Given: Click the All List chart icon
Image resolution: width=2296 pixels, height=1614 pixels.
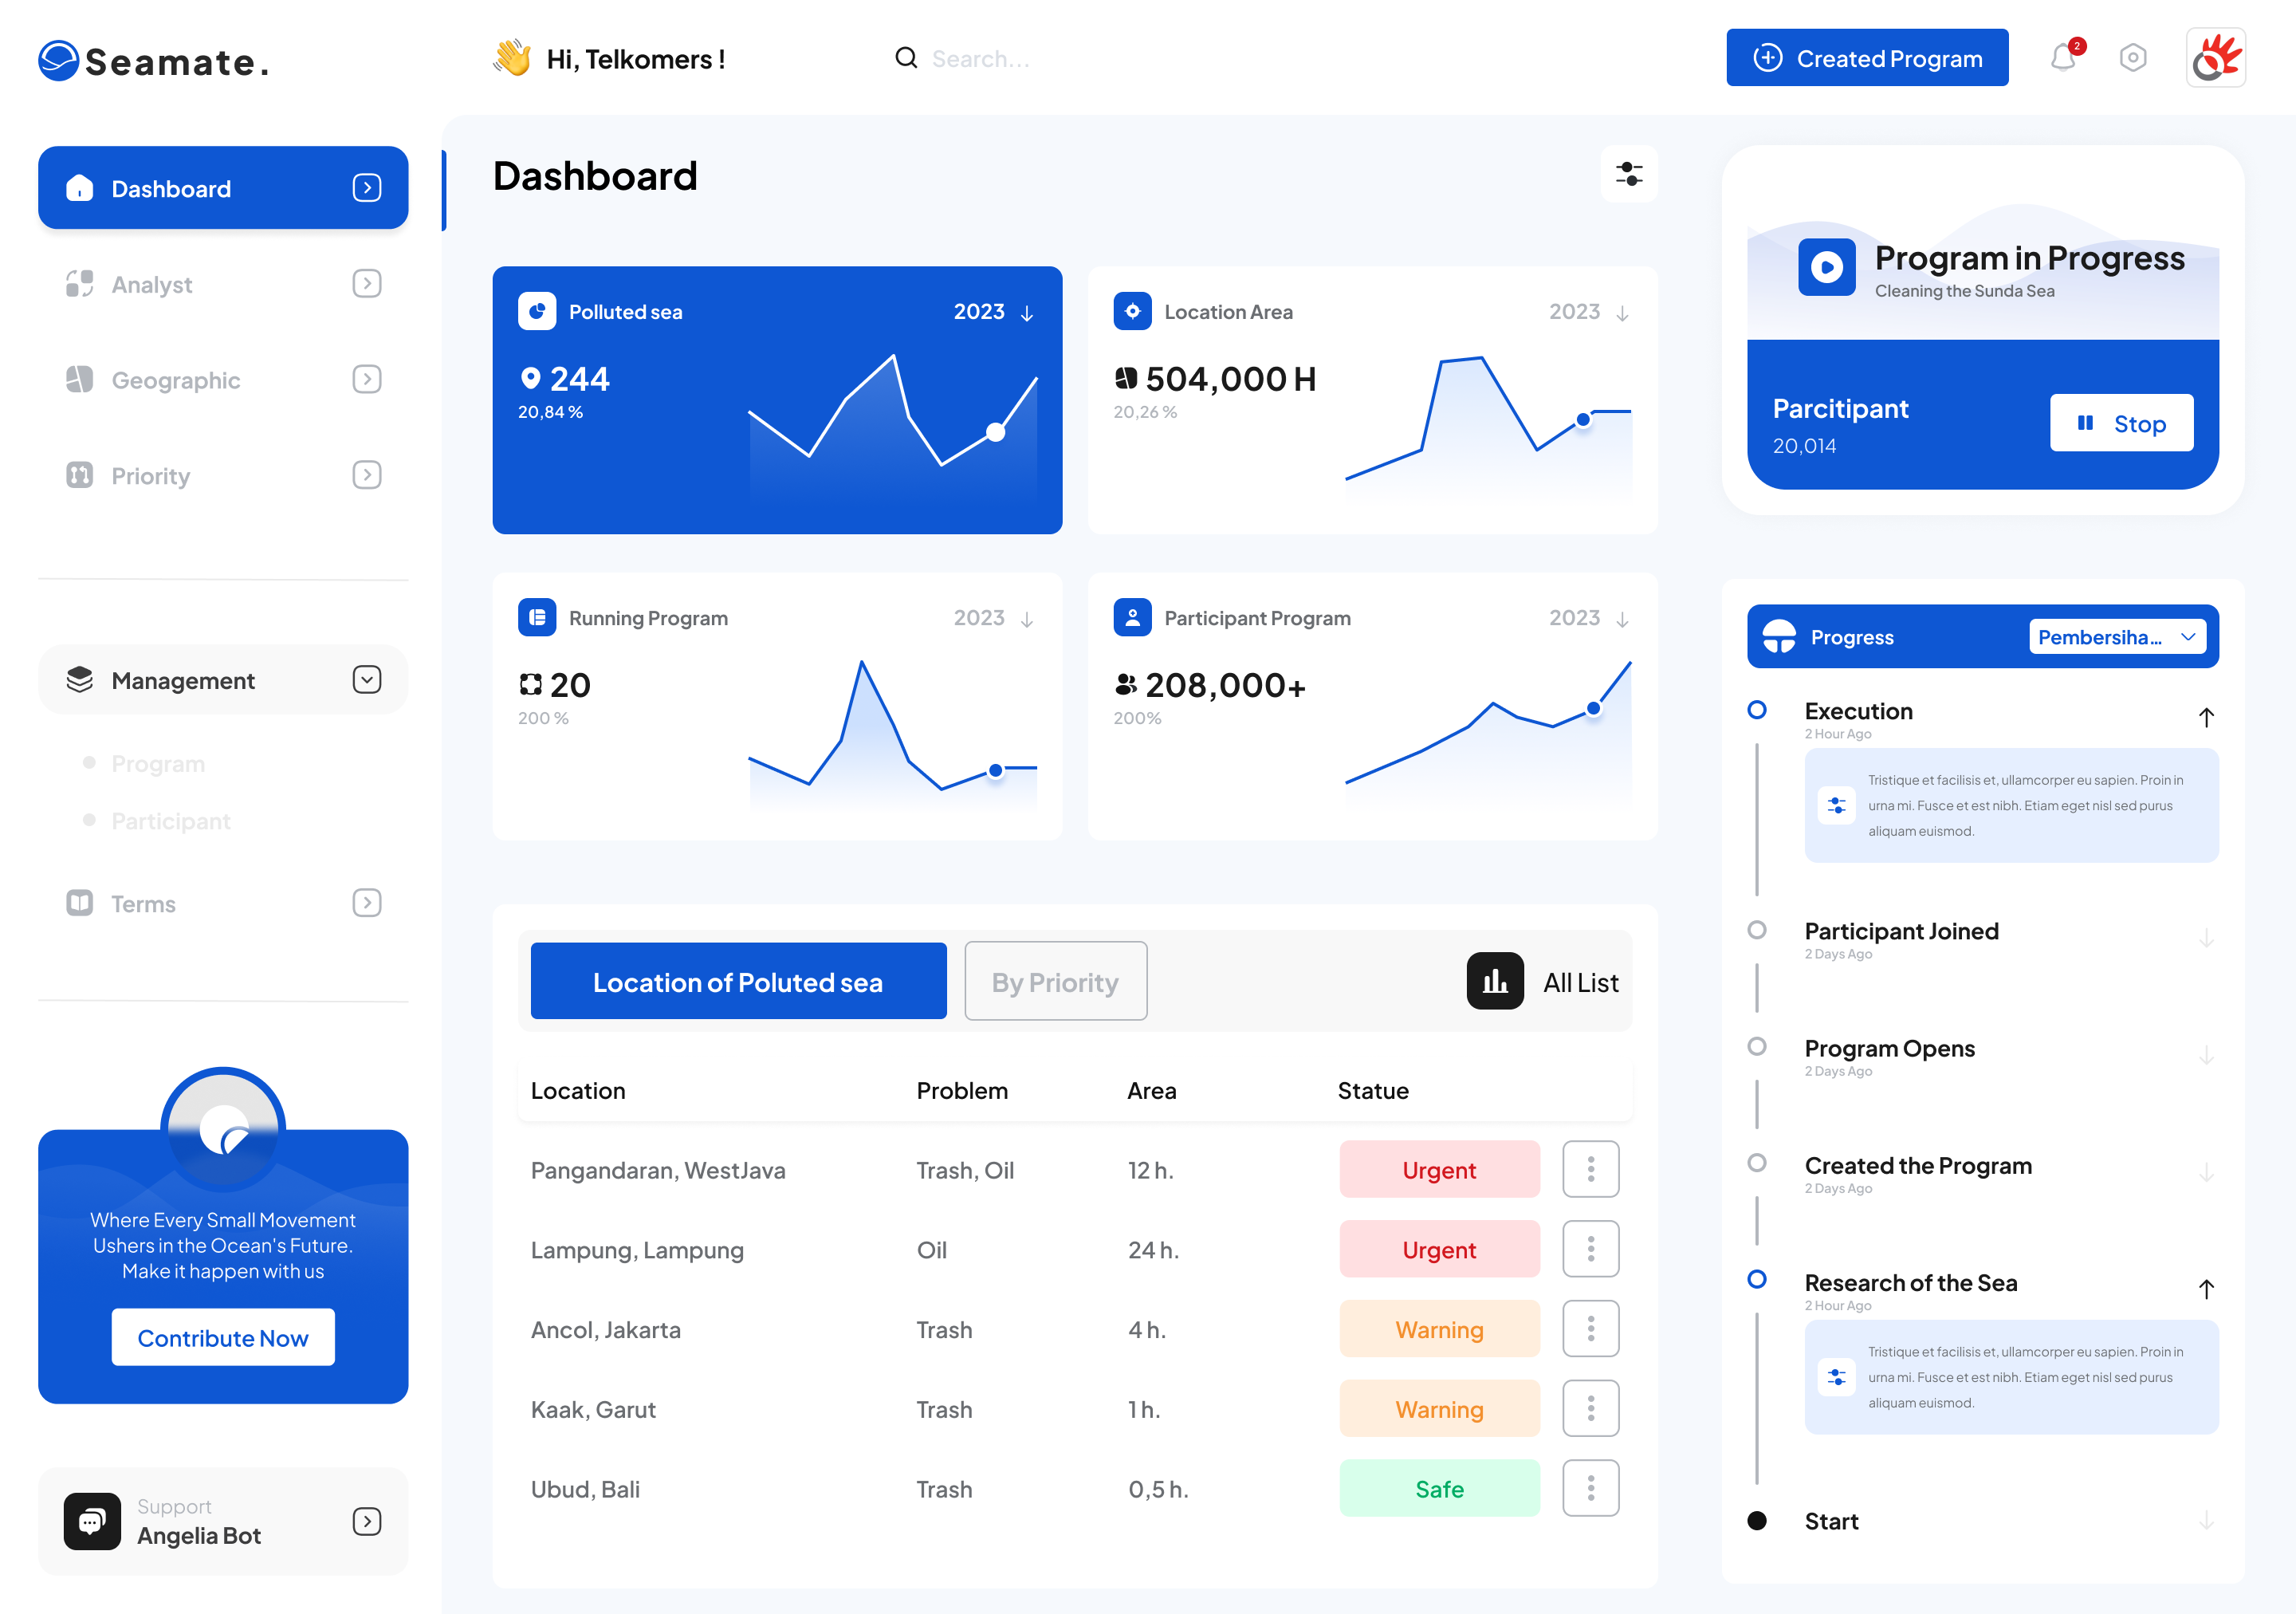Looking at the screenshot, I should pyautogui.click(x=1495, y=981).
